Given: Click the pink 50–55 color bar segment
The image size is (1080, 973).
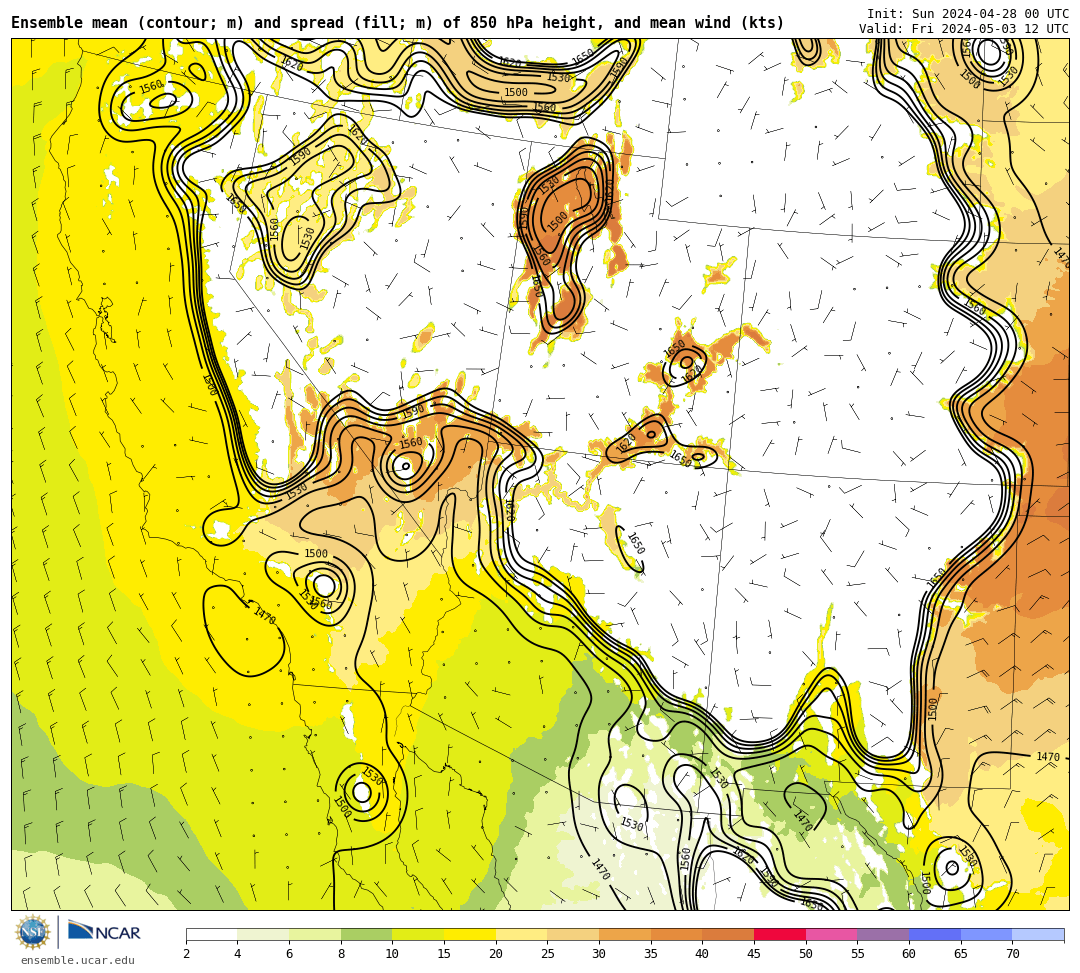Looking at the screenshot, I should 831,934.
